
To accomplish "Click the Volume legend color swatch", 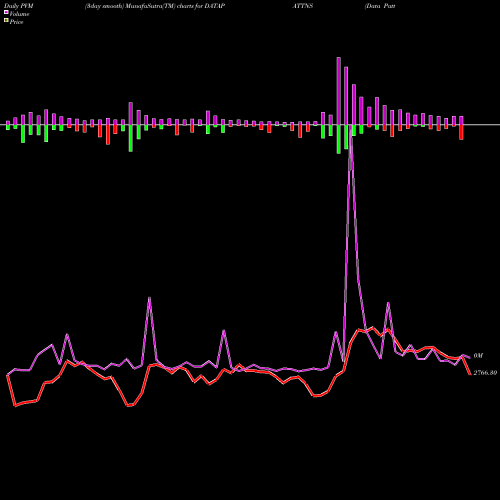I will (x=6, y=12).
